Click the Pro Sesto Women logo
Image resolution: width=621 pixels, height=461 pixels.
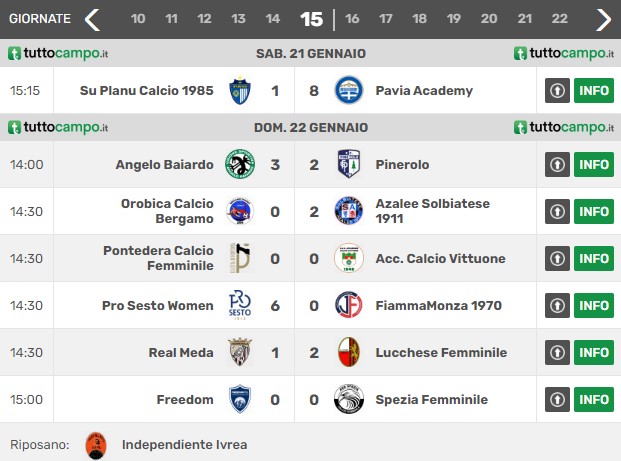(x=240, y=305)
